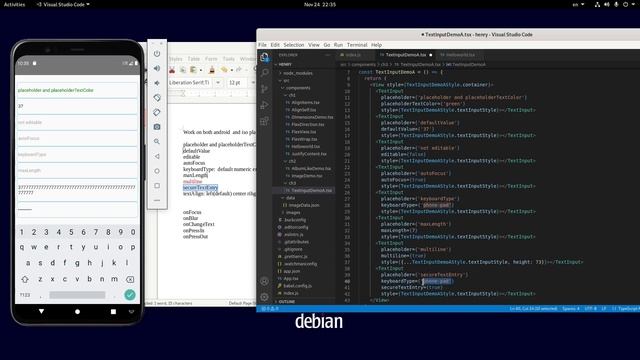Open Writer Table menu

[193, 59]
